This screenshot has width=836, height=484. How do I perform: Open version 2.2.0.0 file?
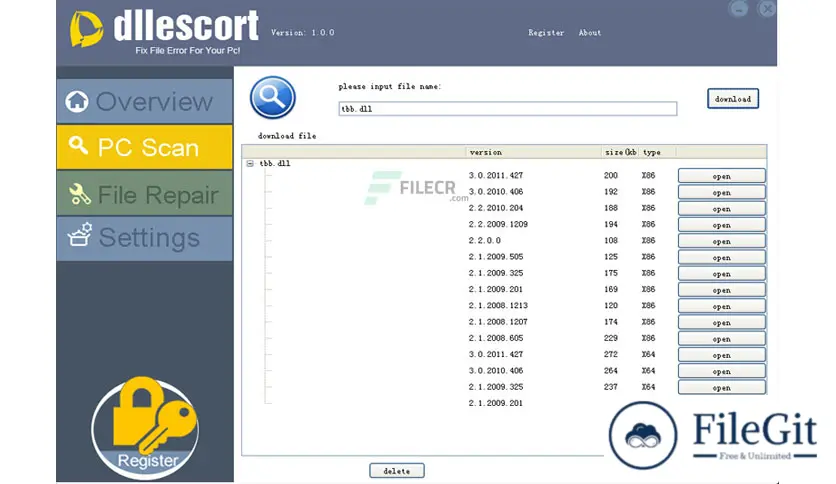point(721,241)
